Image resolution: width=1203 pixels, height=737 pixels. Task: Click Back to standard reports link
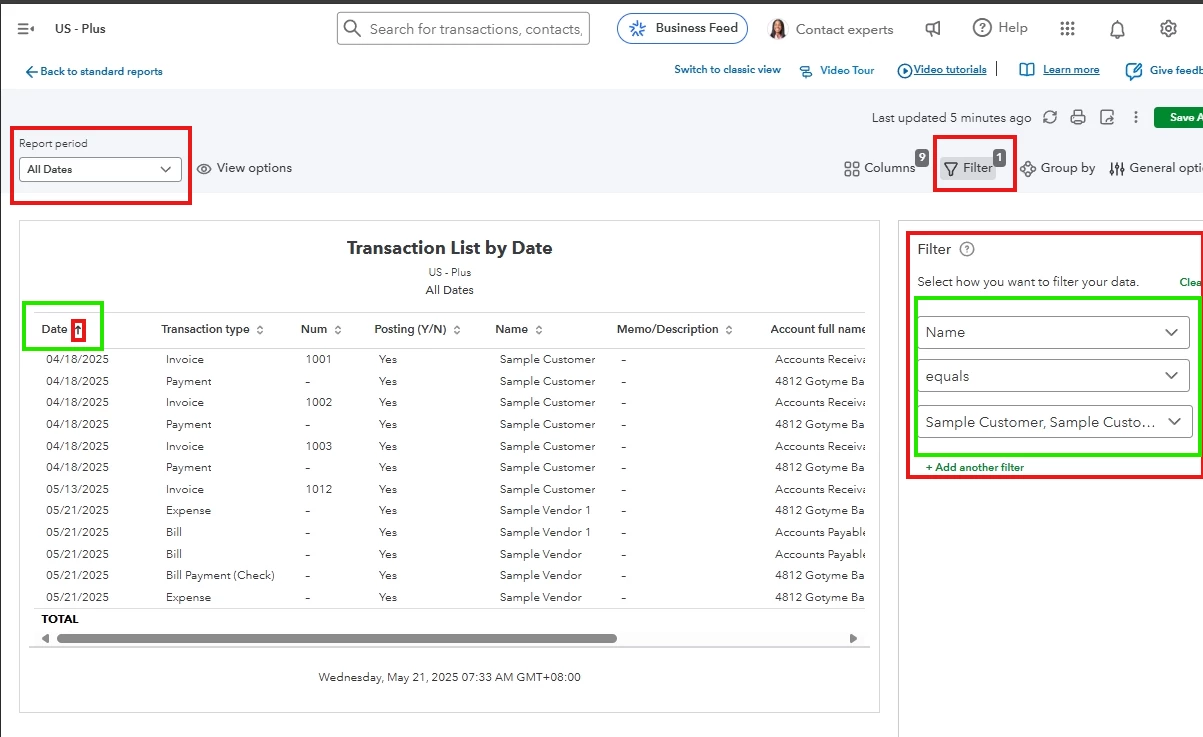pos(94,72)
